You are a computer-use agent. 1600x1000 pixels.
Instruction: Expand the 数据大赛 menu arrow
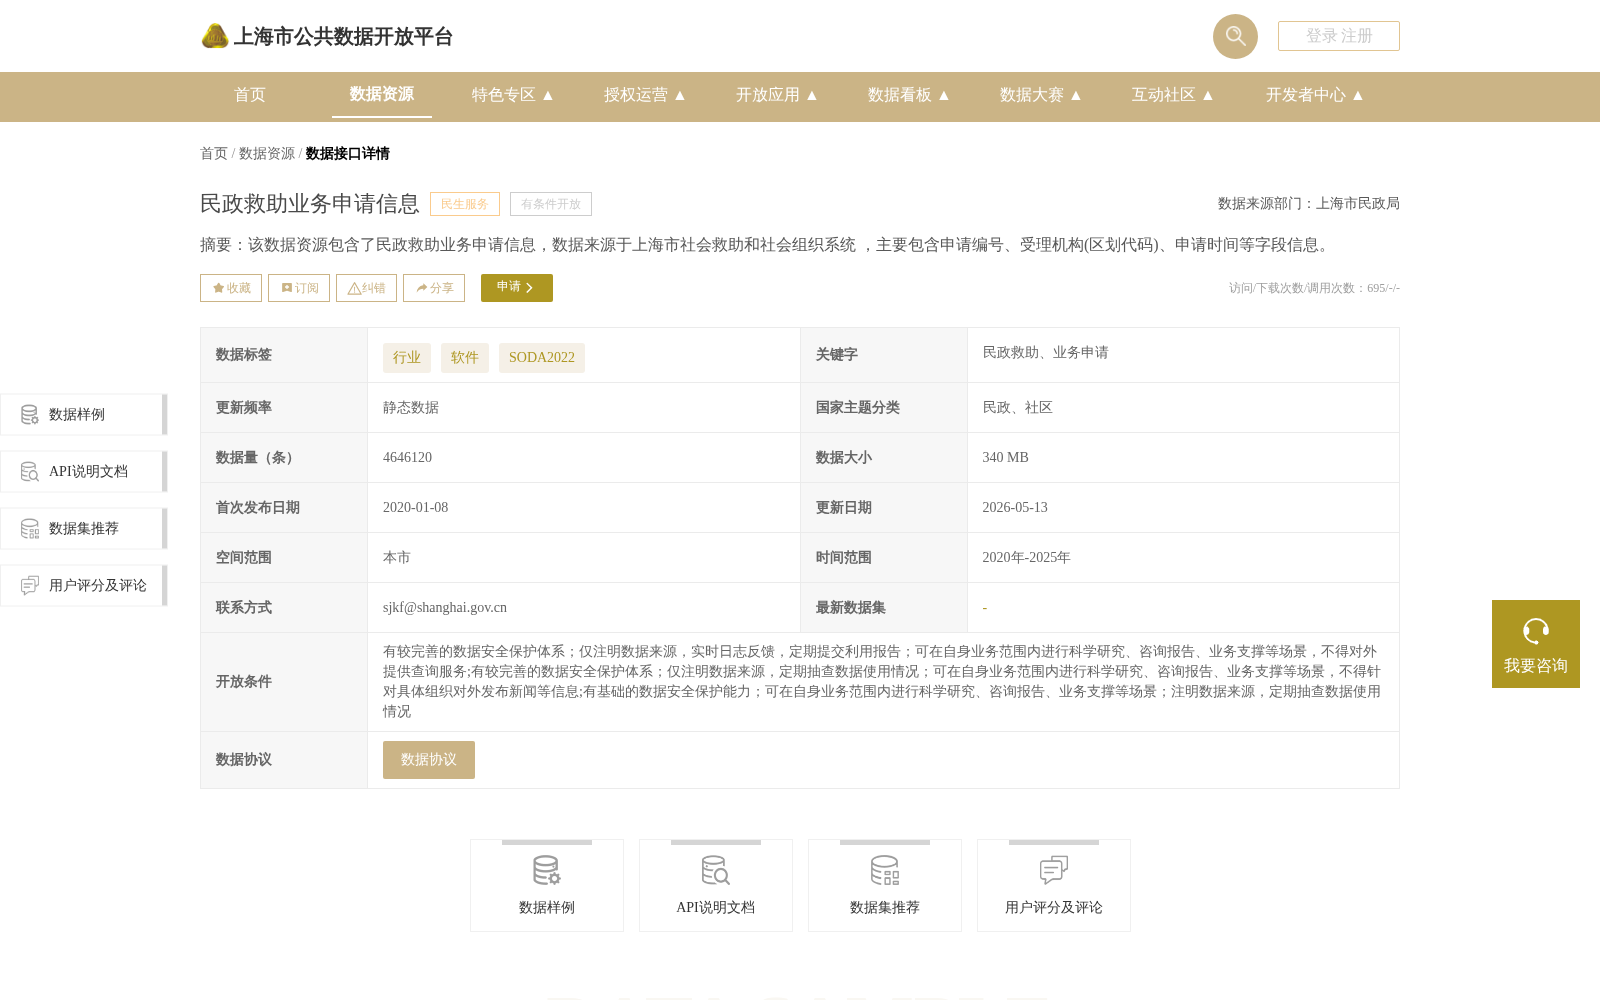pyautogui.click(x=1076, y=95)
